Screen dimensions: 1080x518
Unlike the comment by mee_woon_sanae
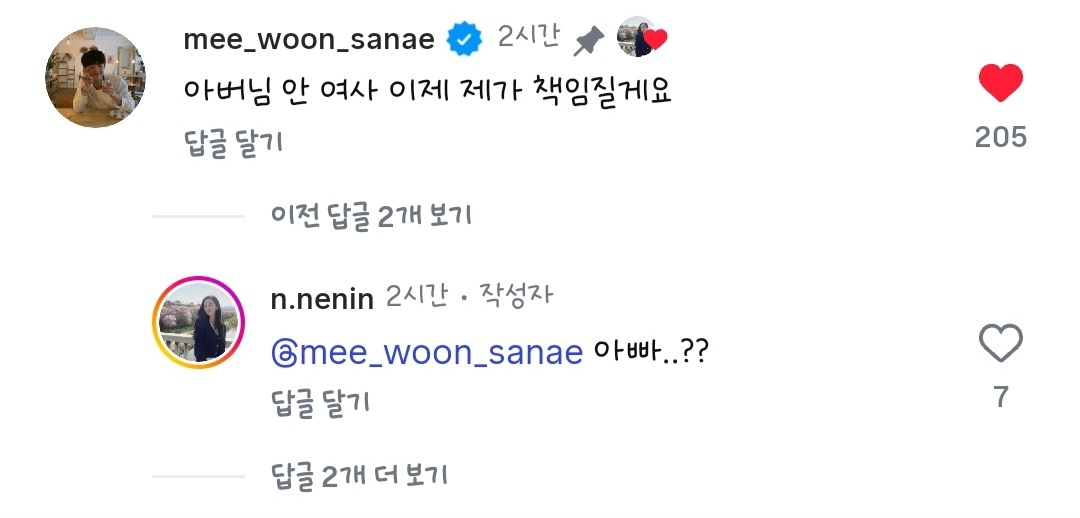[x=1000, y=83]
